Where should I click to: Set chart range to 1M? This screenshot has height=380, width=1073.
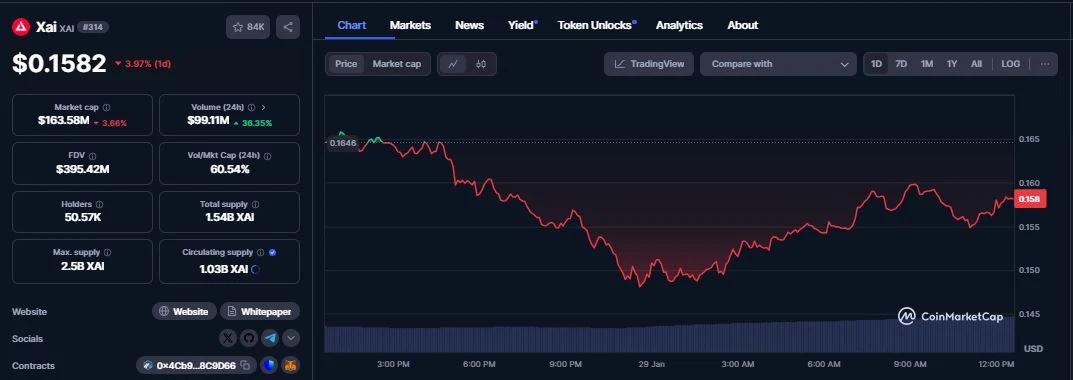tap(927, 64)
